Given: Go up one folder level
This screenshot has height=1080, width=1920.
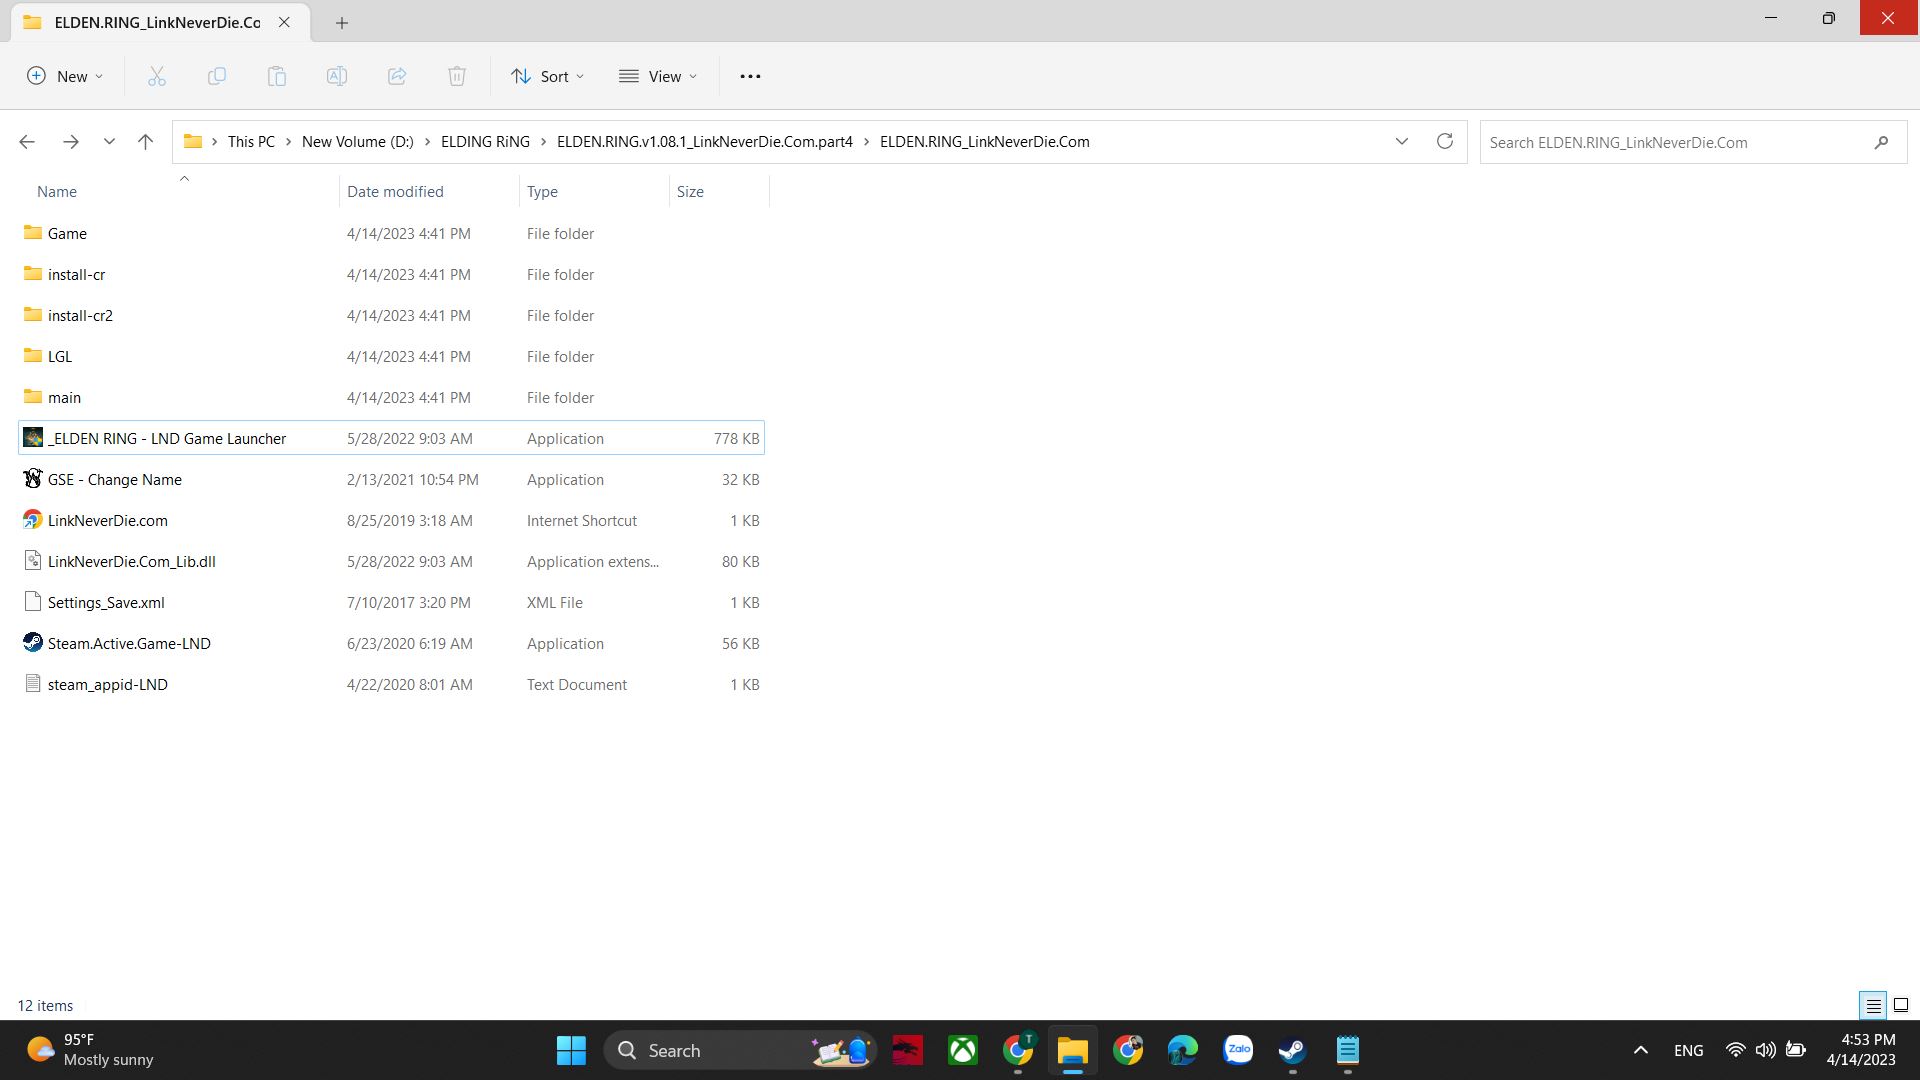Looking at the screenshot, I should [x=145, y=142].
